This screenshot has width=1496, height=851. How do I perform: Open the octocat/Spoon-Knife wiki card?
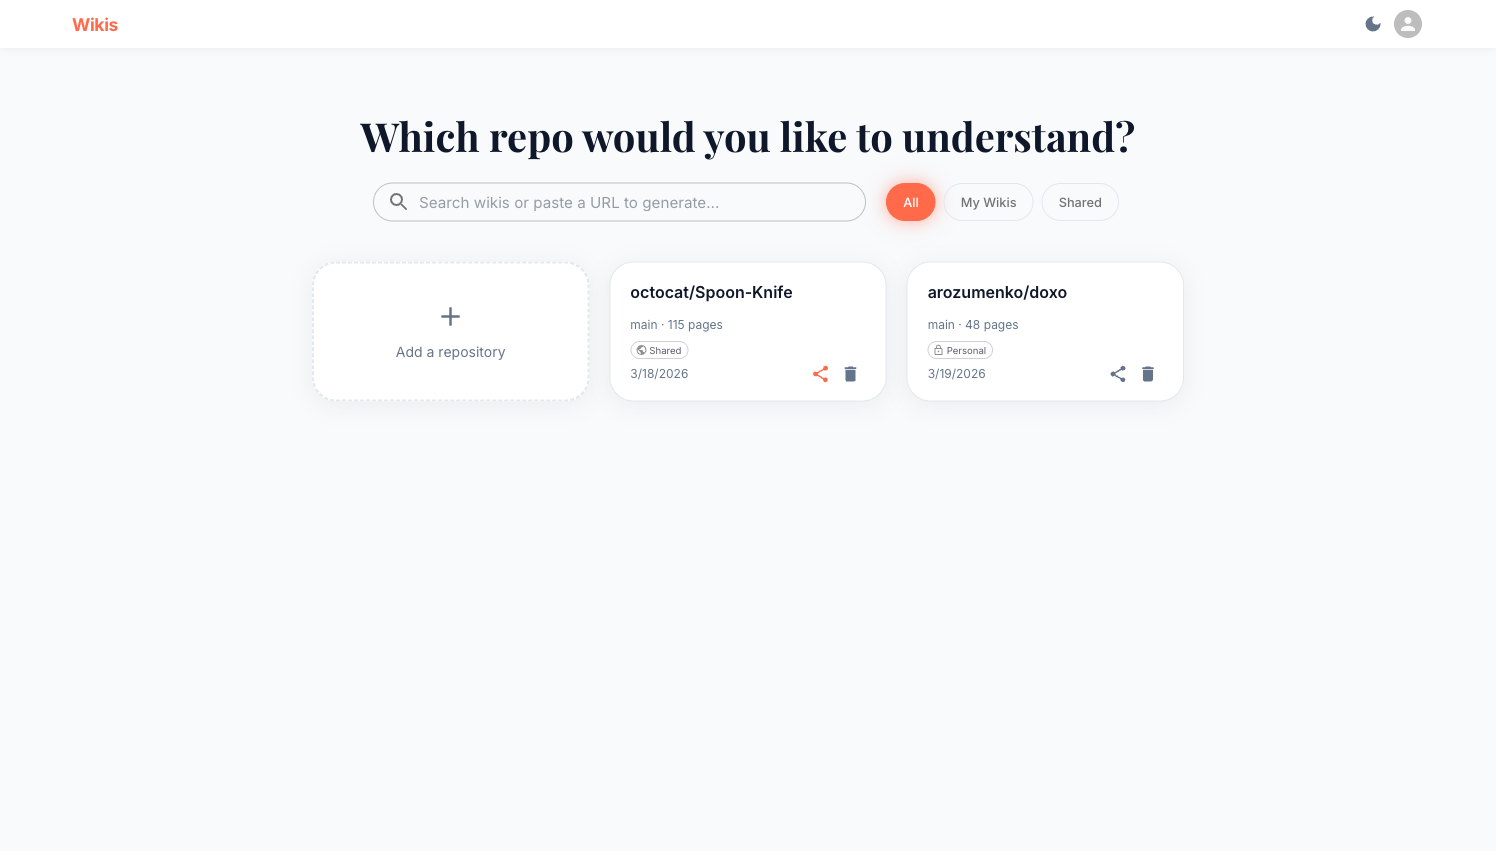711,292
